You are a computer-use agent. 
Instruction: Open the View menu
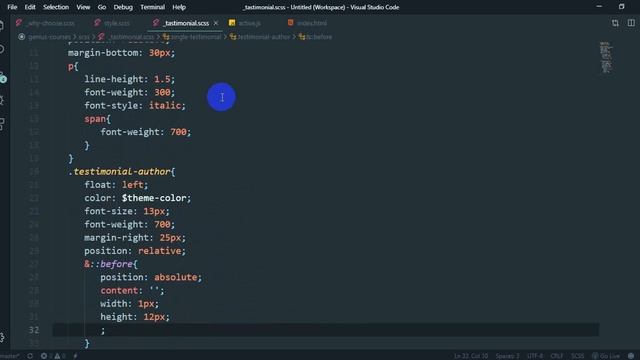tap(83, 7)
